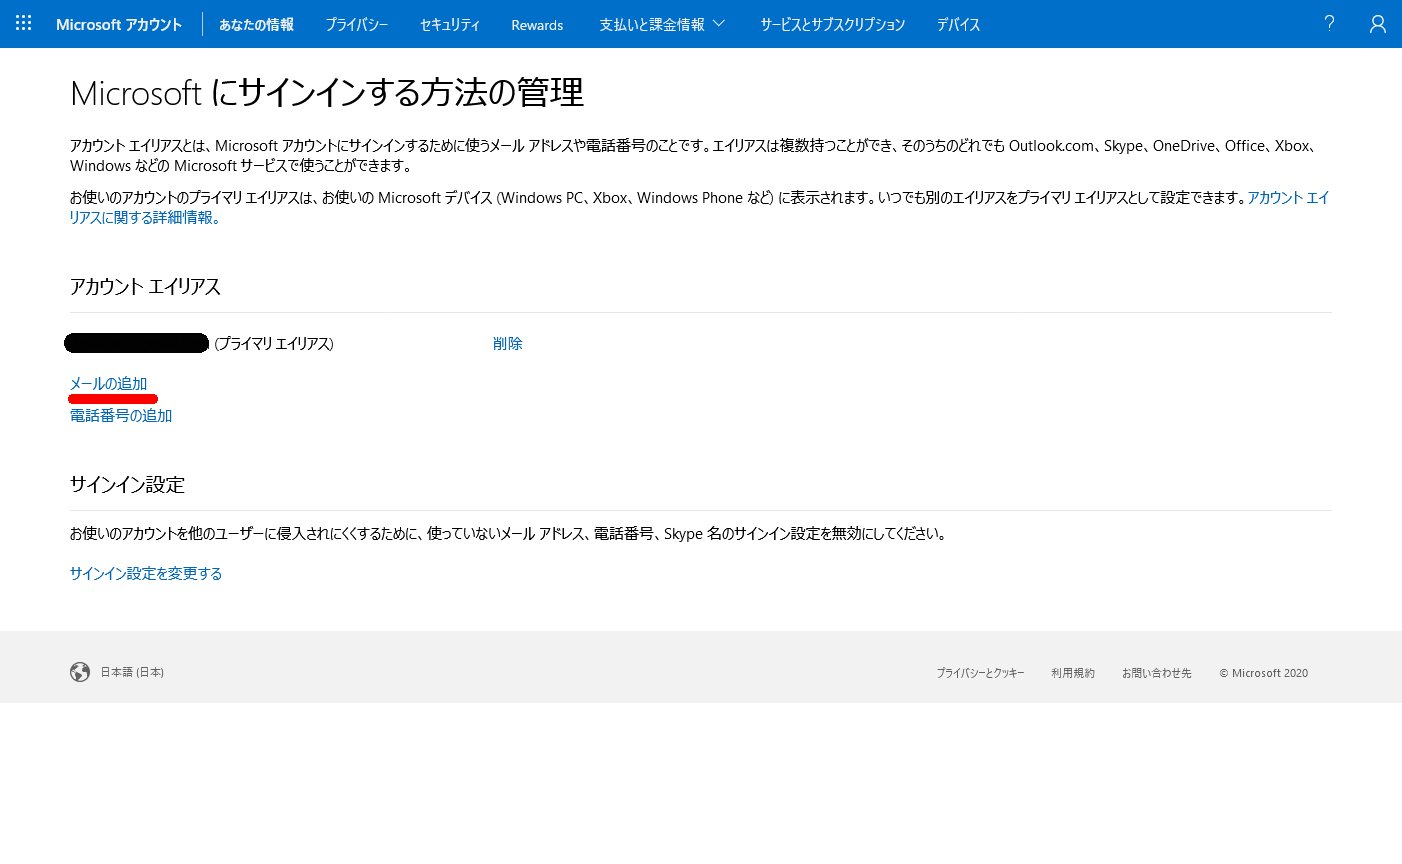The width and height of the screenshot is (1402, 864).
Task: Open お問い合わせ先 footer link
Action: click(x=1157, y=673)
